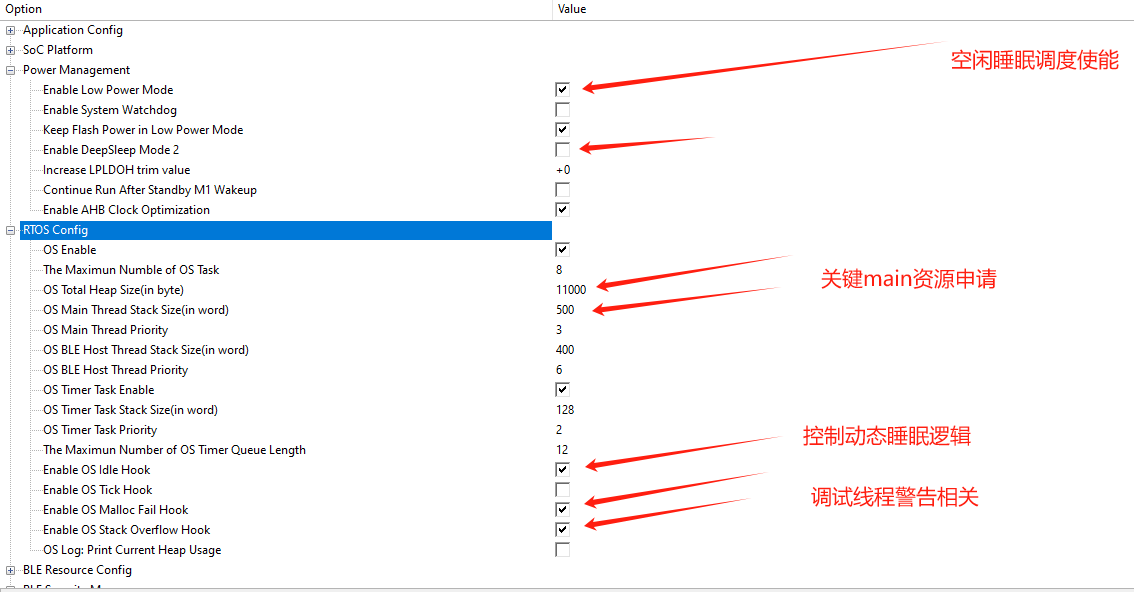Check Enable DeepSleep Mode 2 box
Image resolution: width=1134 pixels, height=592 pixels.
[x=562, y=150]
